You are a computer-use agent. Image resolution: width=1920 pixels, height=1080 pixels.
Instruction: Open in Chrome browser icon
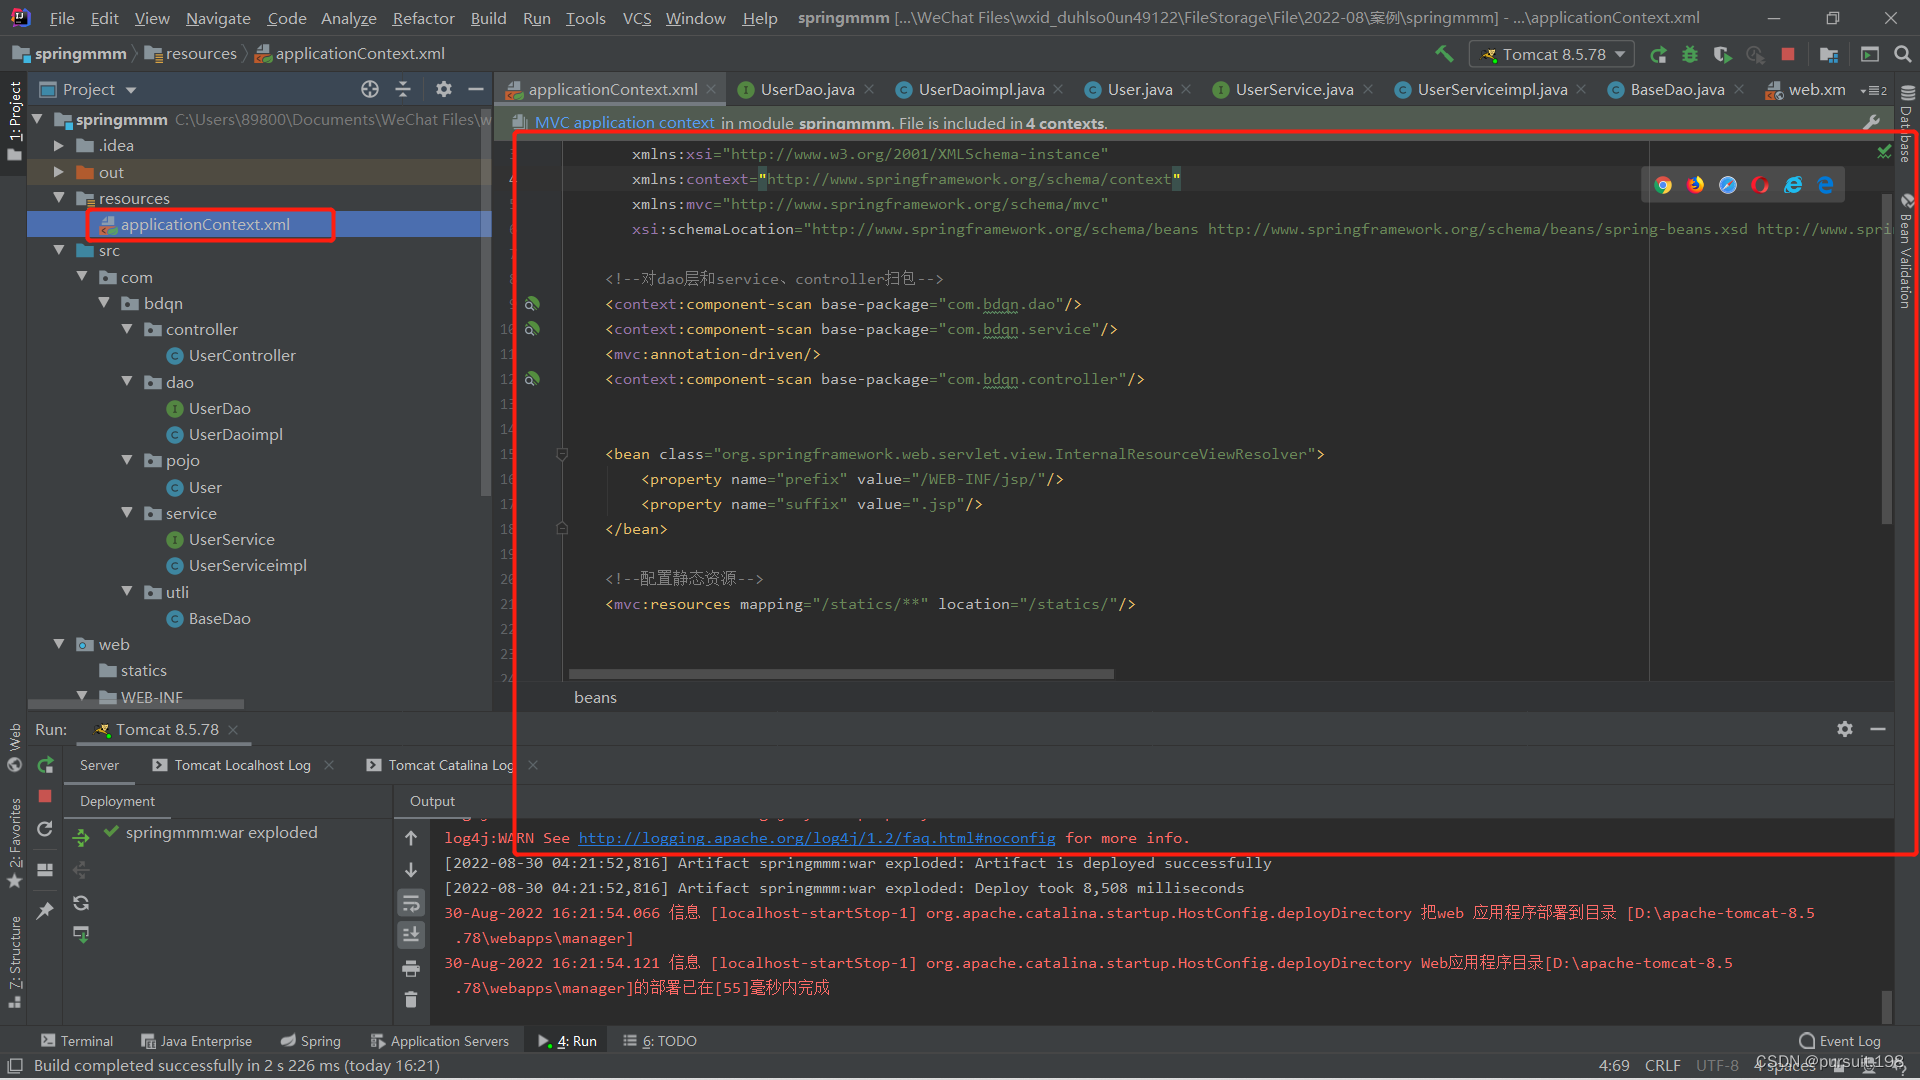tap(1663, 185)
